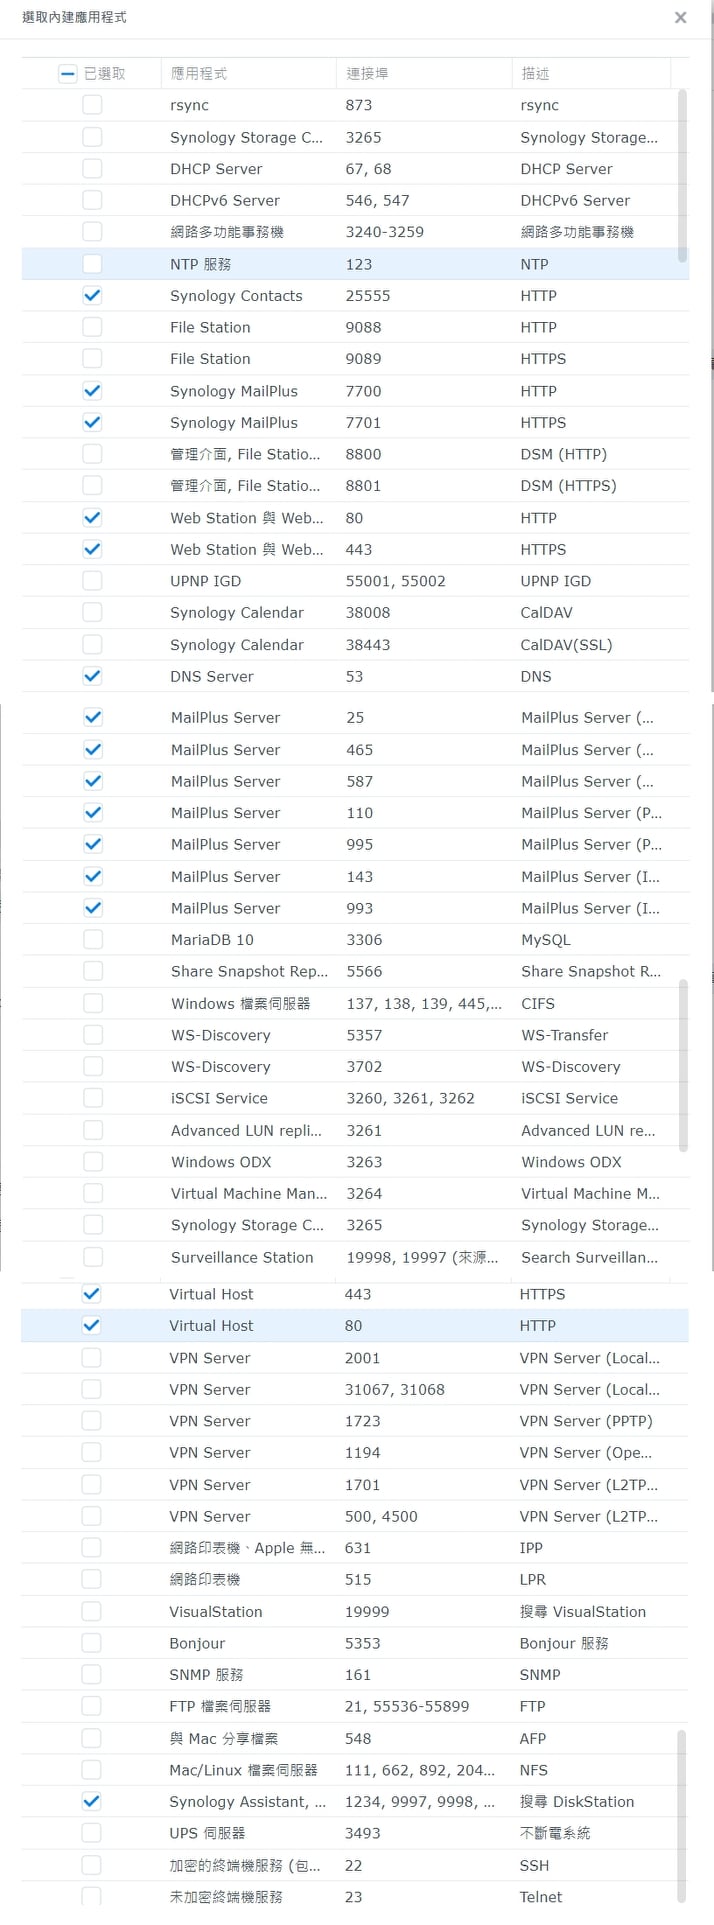
Task: Select 與 Mac 分享檔案 row name
Action: coord(224,1738)
